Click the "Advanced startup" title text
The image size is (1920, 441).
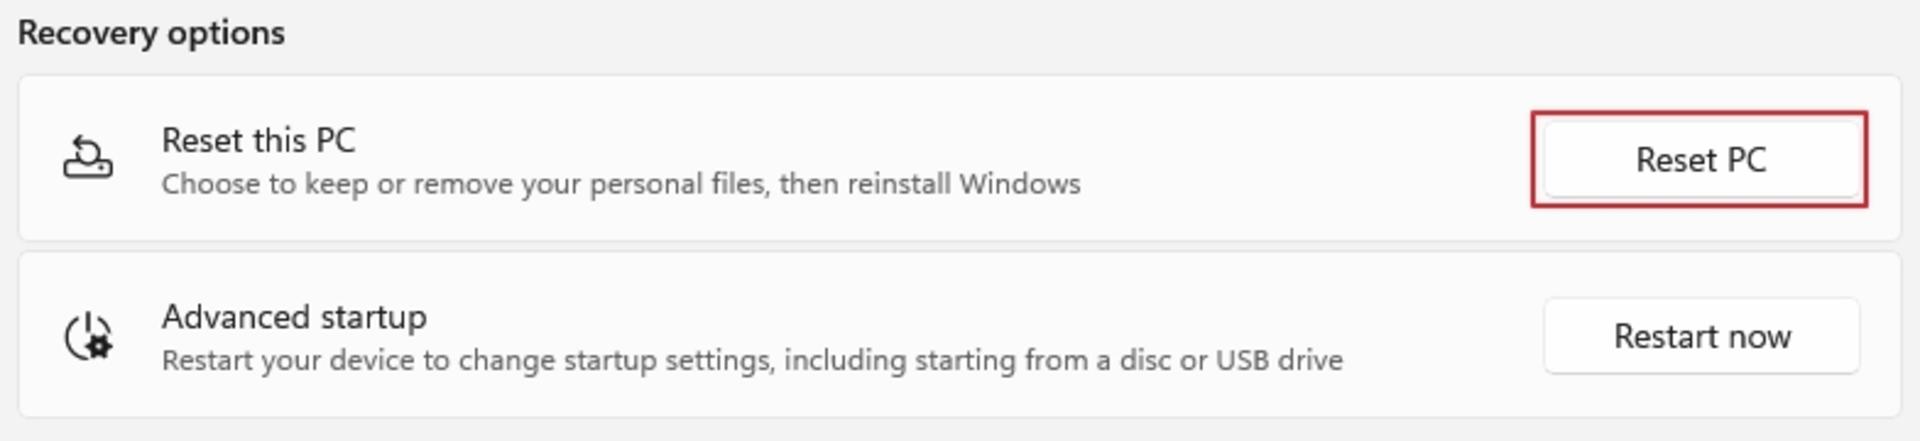pyautogui.click(x=294, y=317)
